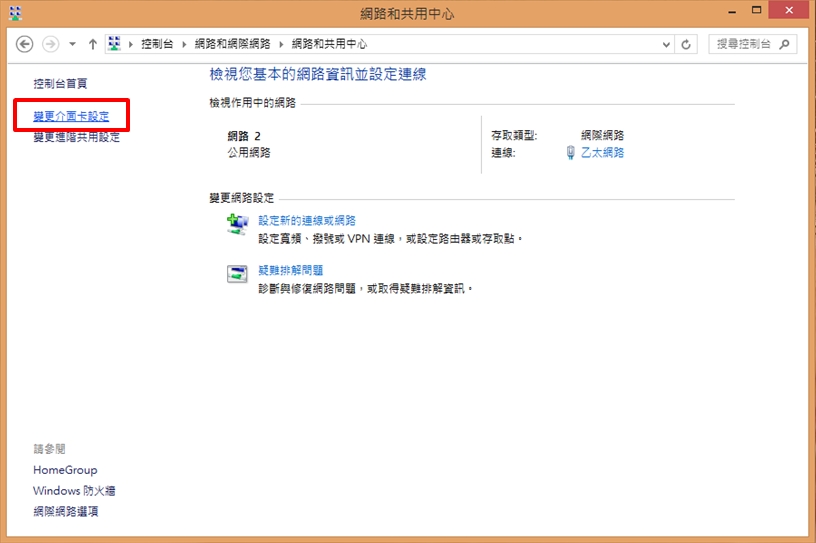The width and height of the screenshot is (816, 543).
Task: Select 網路和網際網路 in the address breadcrumb
Action: (x=232, y=44)
